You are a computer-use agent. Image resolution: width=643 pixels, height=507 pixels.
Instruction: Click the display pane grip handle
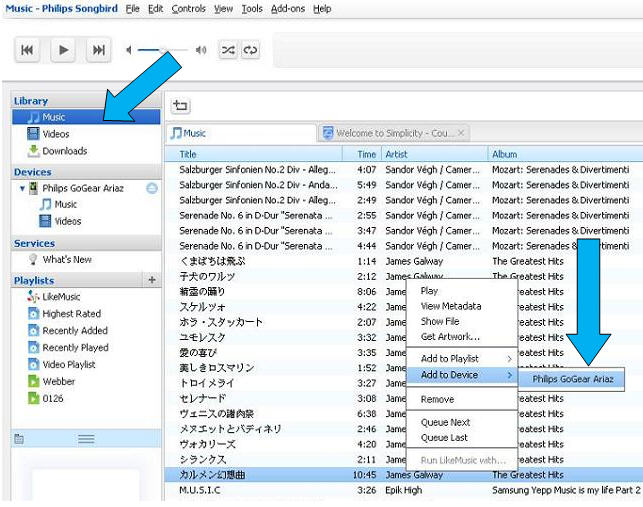click(x=86, y=439)
